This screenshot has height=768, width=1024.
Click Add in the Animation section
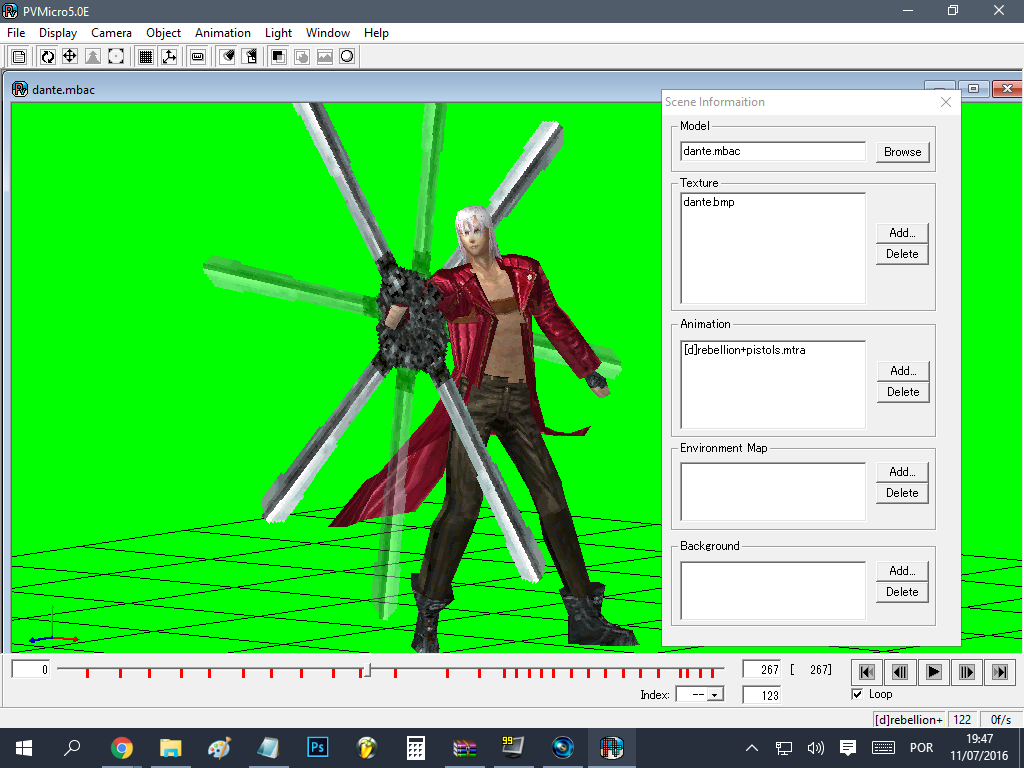903,371
